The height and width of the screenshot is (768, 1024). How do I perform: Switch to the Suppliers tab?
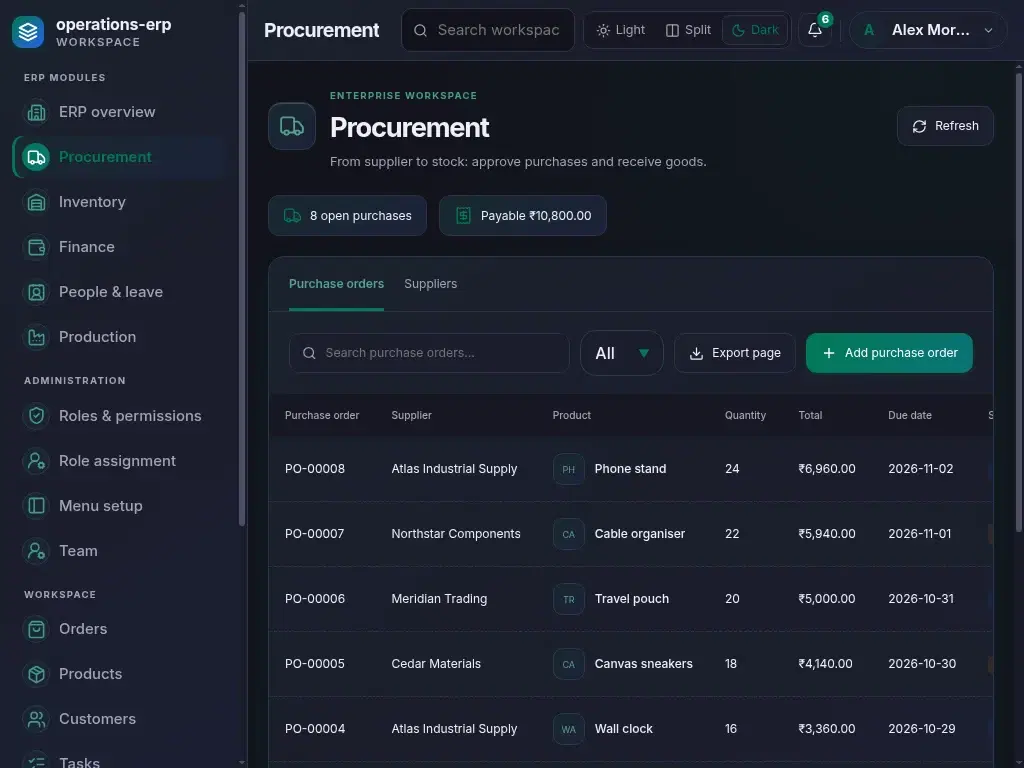click(x=430, y=284)
